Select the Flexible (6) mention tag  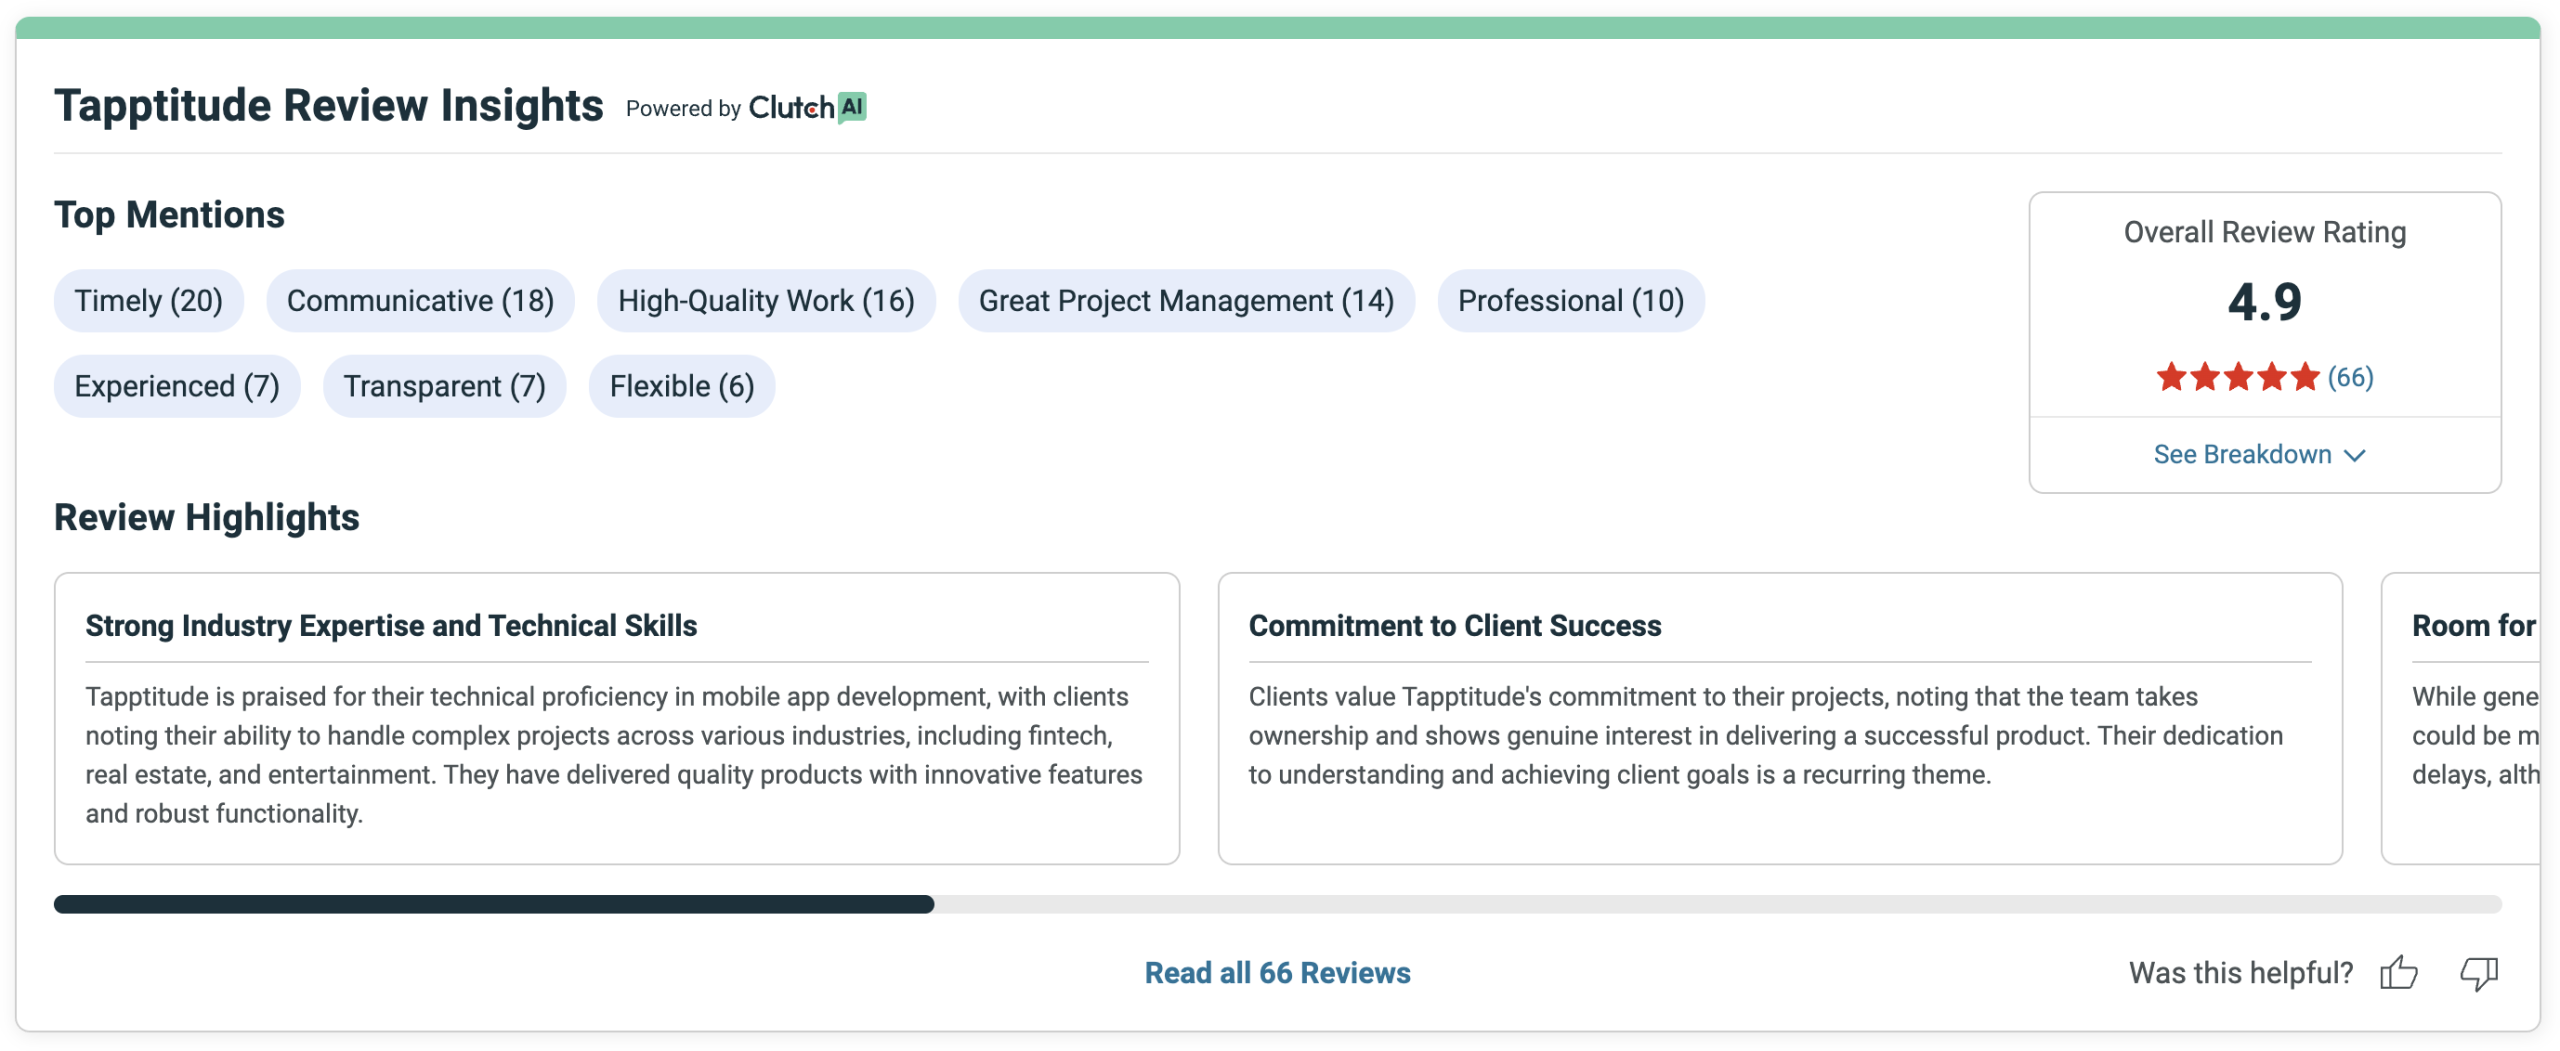click(x=682, y=386)
